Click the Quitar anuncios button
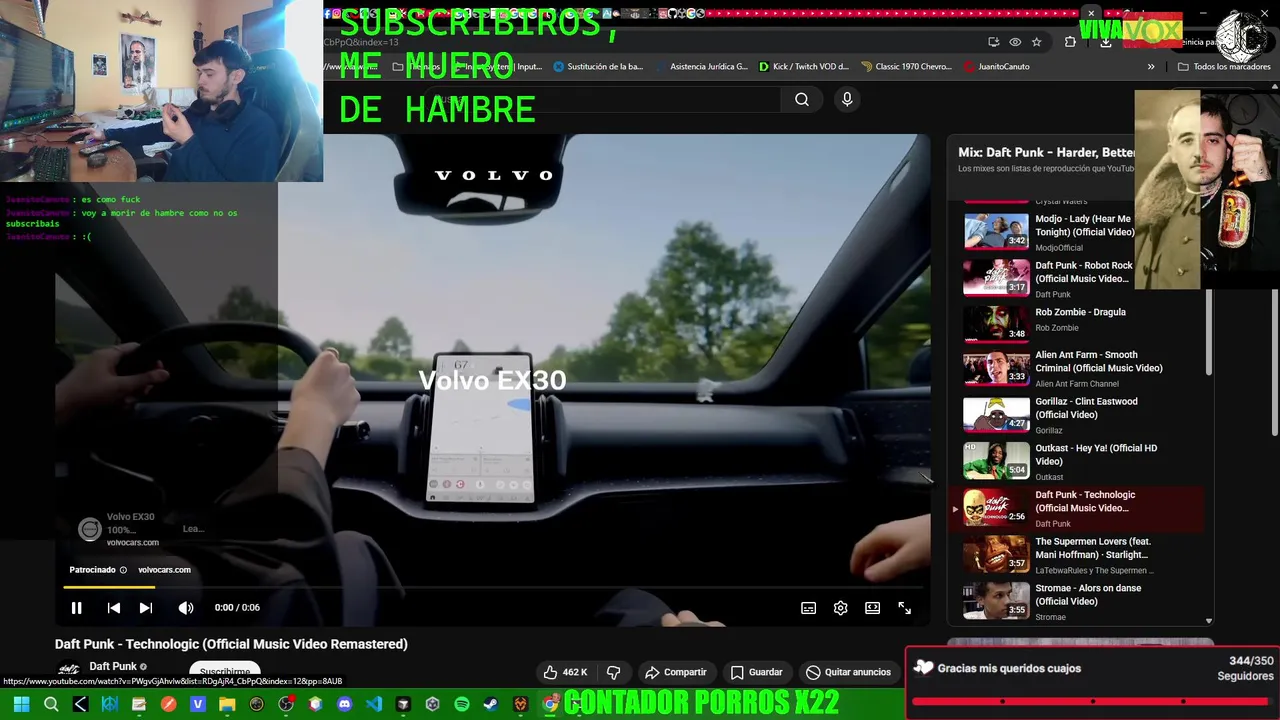The width and height of the screenshot is (1280, 720). coord(848,672)
